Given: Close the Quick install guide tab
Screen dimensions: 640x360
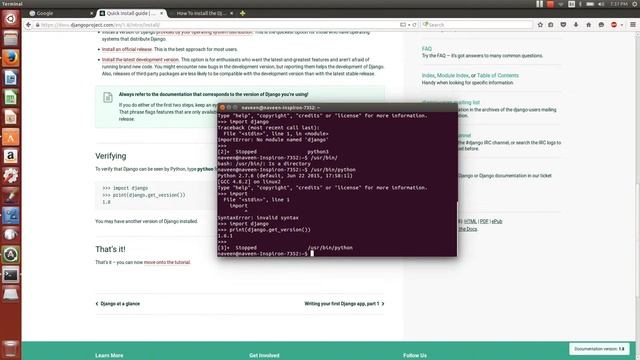Looking at the screenshot, I should click(162, 13).
